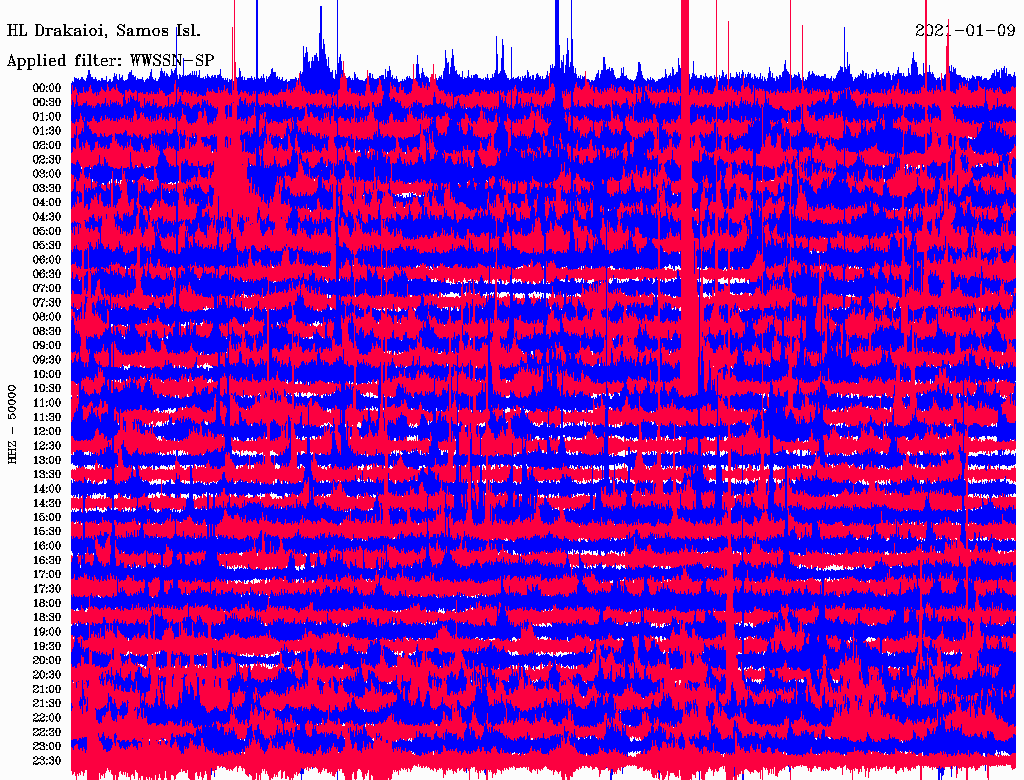1024x780 pixels.
Task: Click the 10:30 time row label
Action: click(47, 389)
